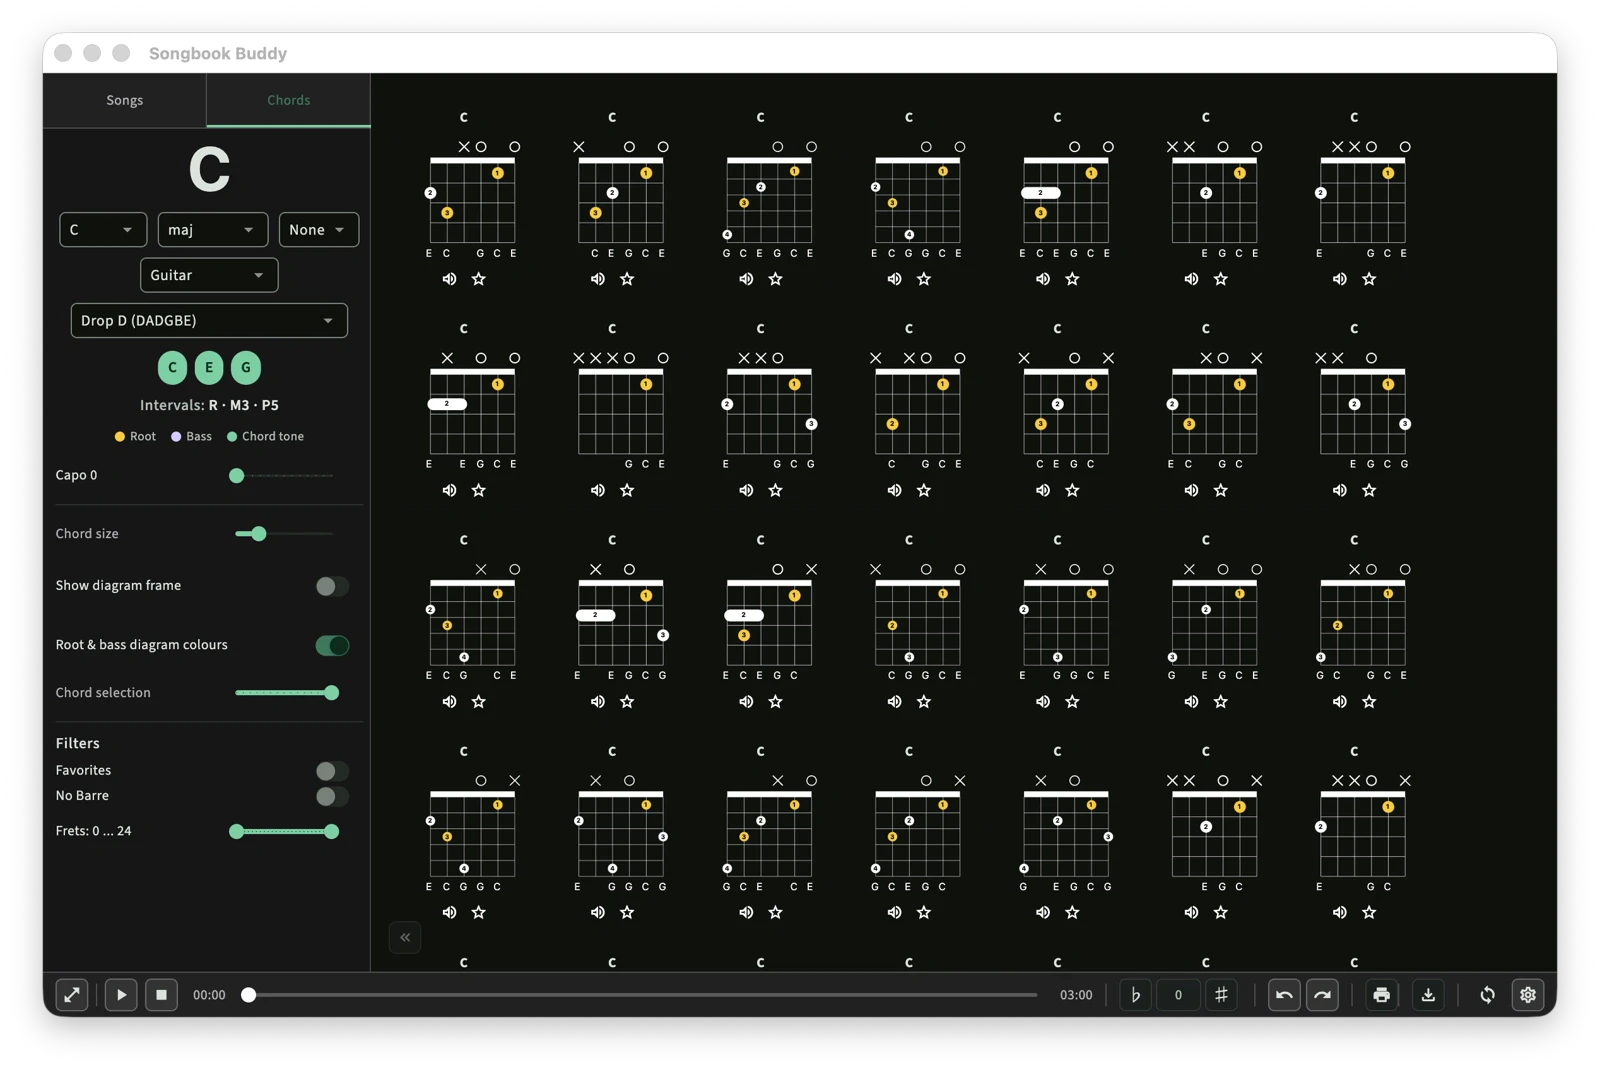This screenshot has width=1600, height=1070.
Task: Play sound of fourth chord in third row
Action: click(894, 701)
